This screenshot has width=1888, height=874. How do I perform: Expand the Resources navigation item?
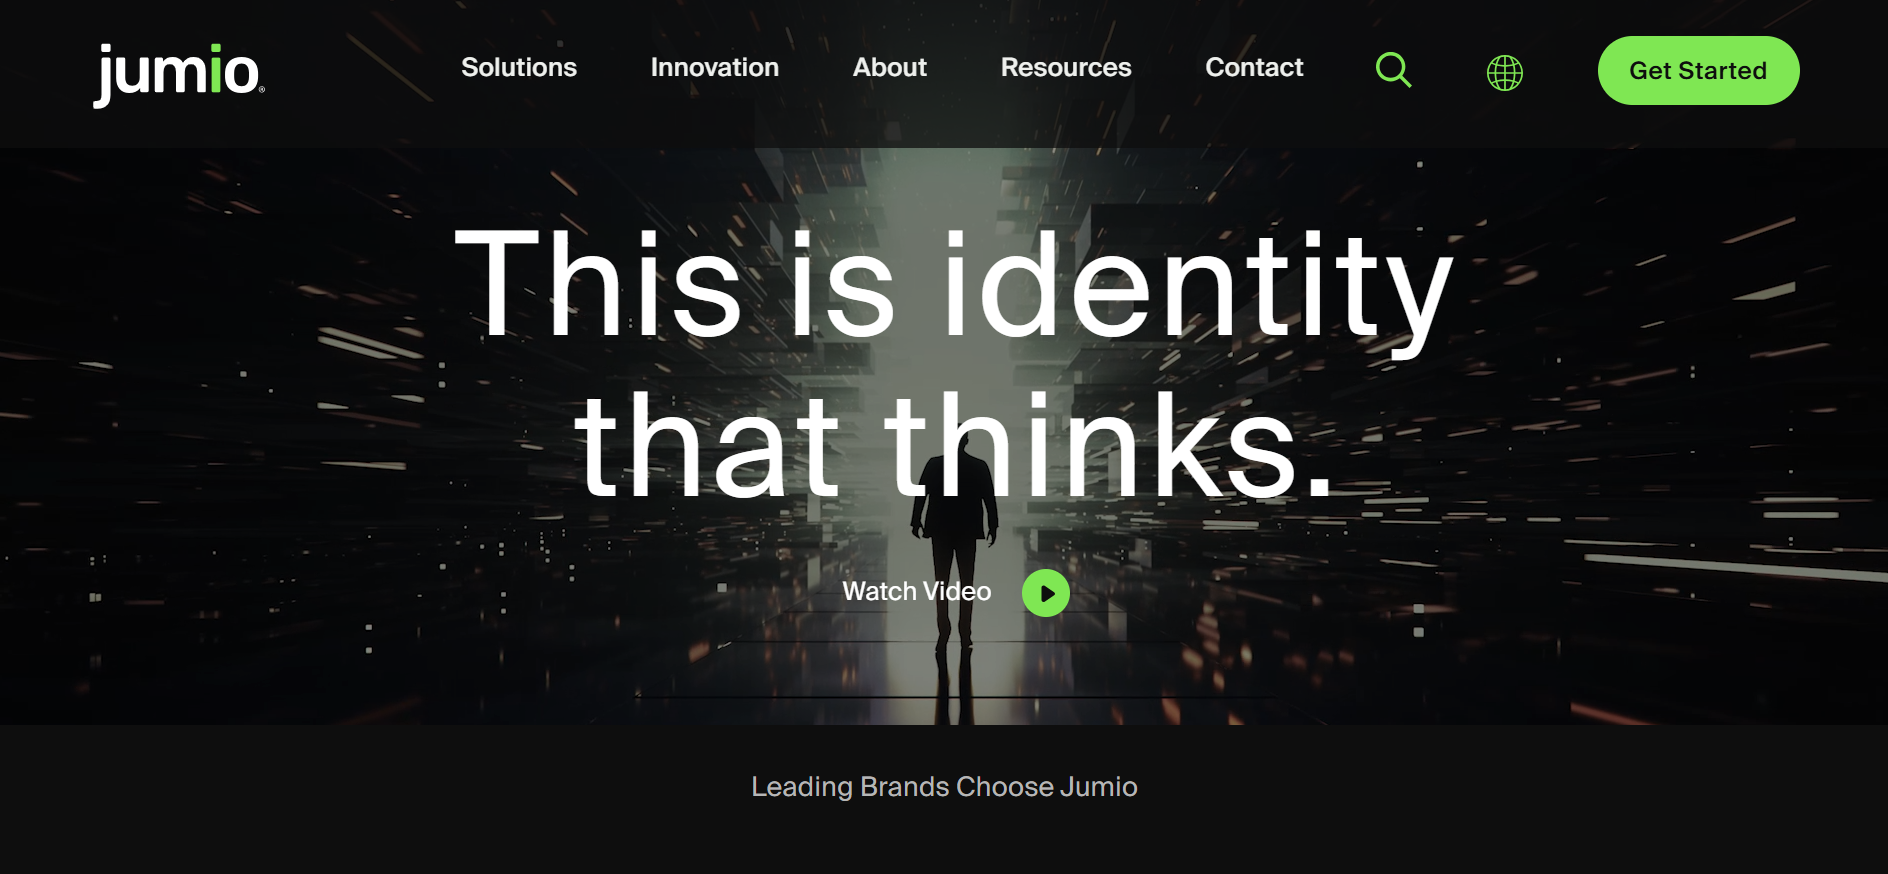click(x=1066, y=67)
